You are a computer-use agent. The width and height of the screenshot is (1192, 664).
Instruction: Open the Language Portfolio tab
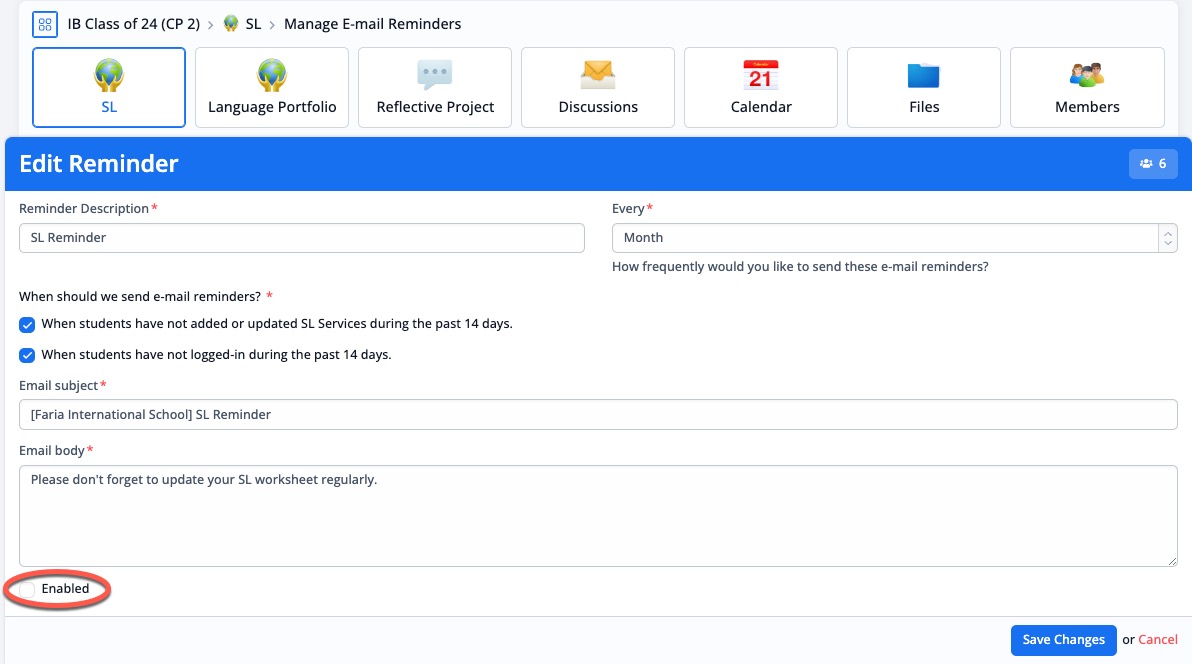pos(272,87)
